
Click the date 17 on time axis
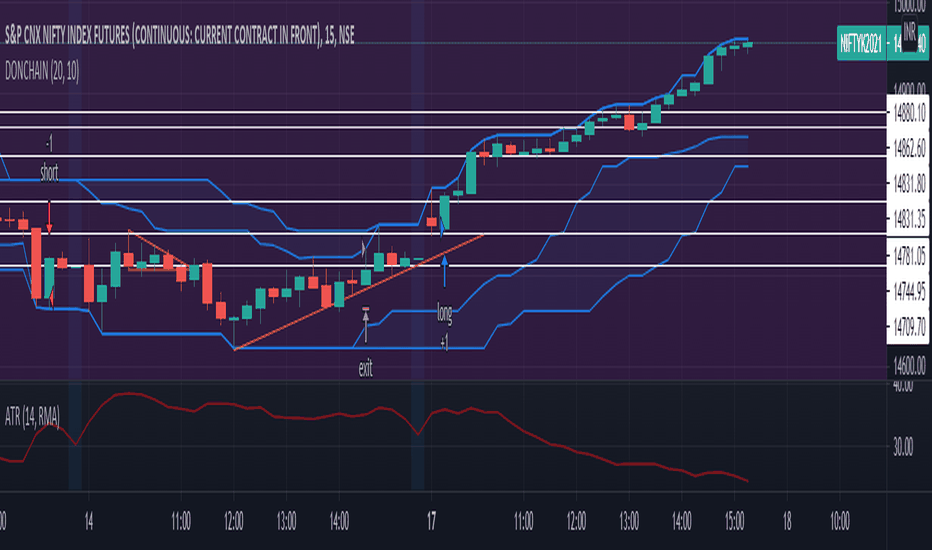[432, 521]
